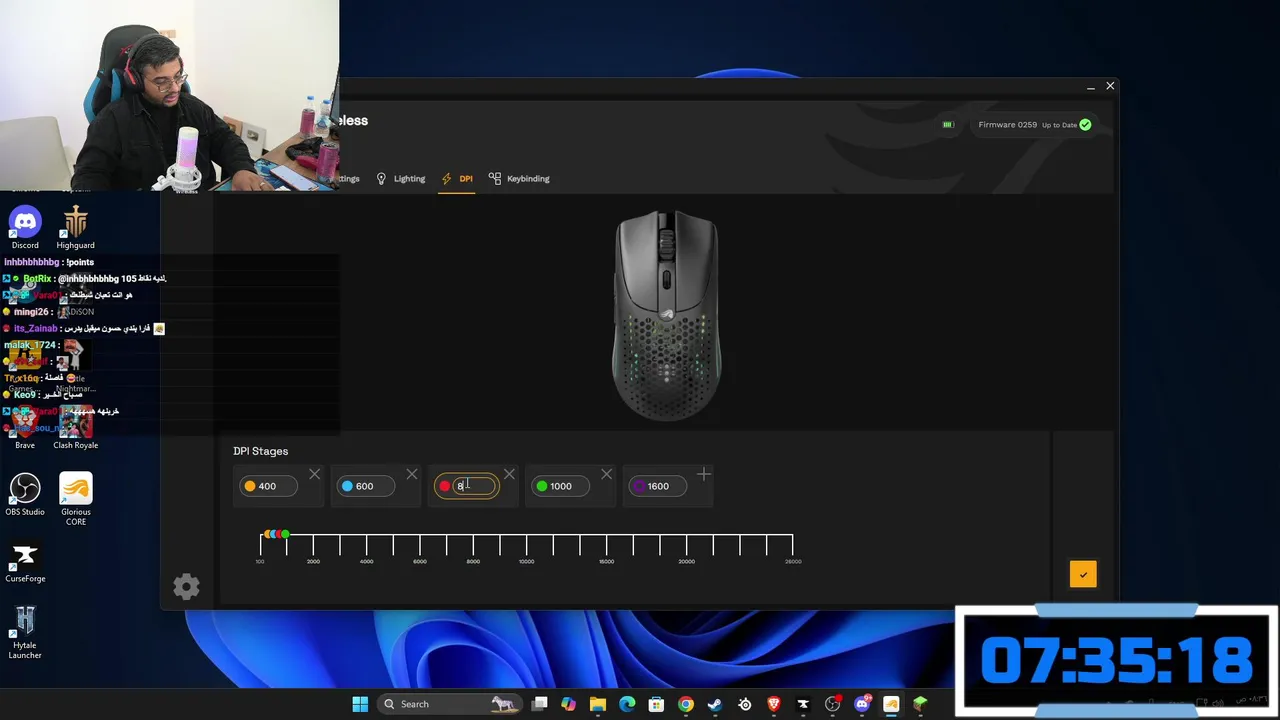Click the orange marker on DPI slider
Screen dimensions: 1280x720
coord(267,535)
